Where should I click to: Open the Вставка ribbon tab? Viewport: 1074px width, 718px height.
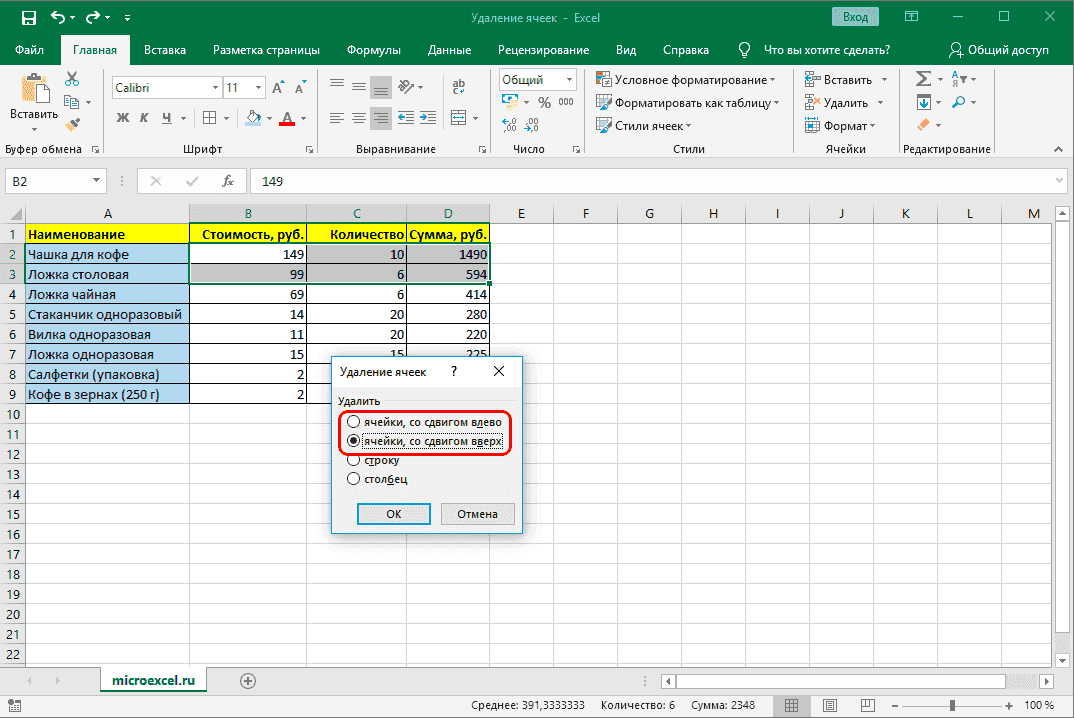165,50
